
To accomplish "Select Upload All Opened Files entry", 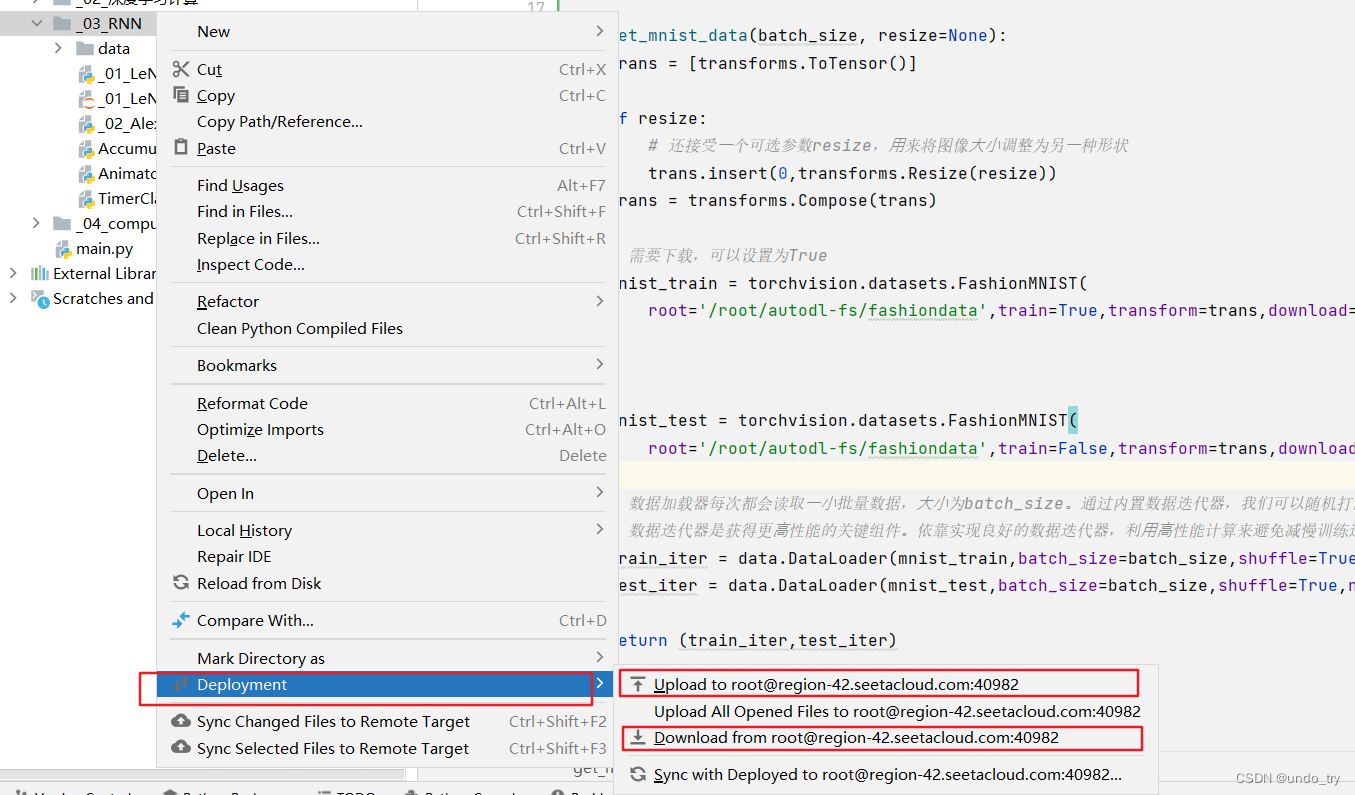I will point(885,712).
